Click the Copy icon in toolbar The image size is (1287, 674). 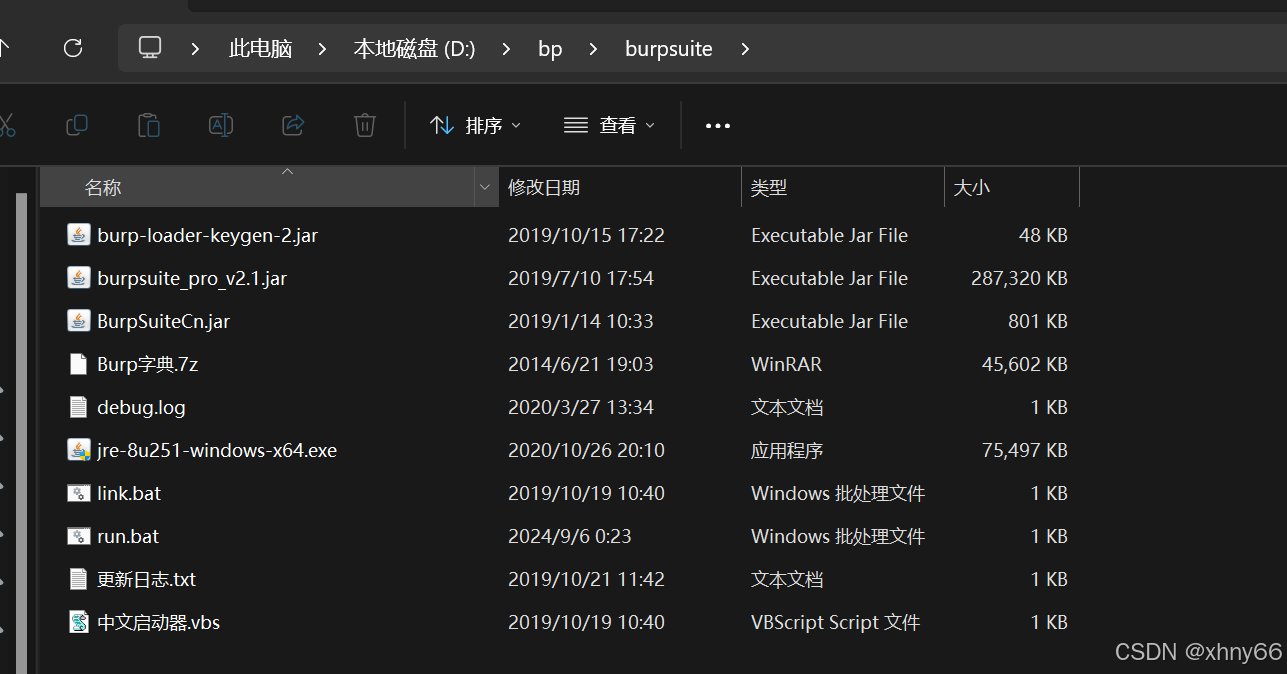[x=76, y=125]
